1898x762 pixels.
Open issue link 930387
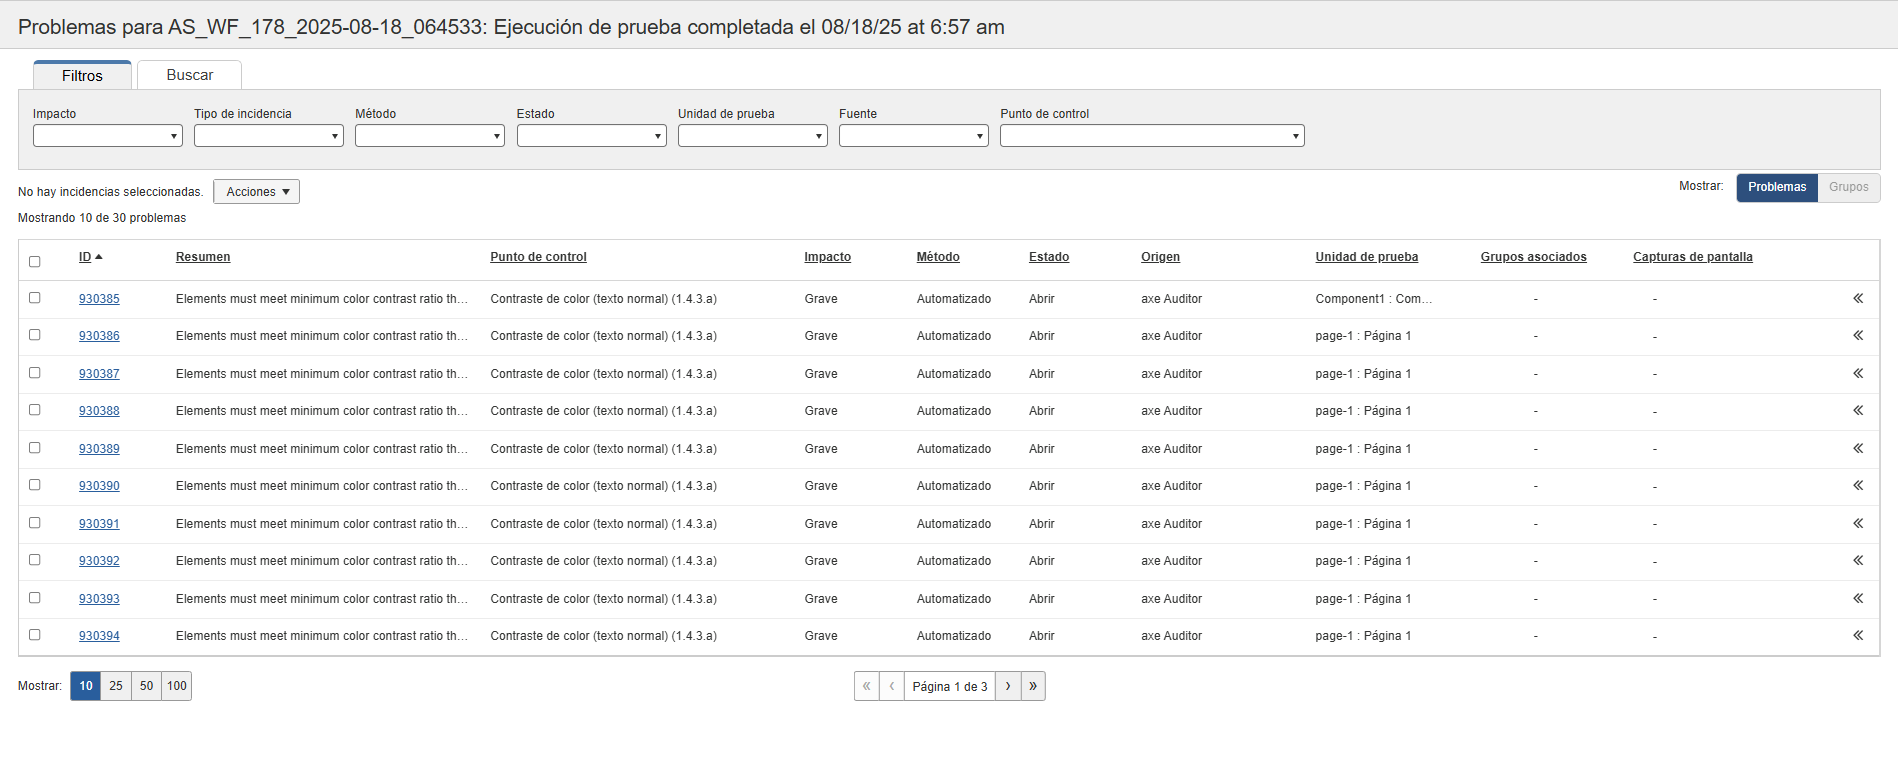99,374
